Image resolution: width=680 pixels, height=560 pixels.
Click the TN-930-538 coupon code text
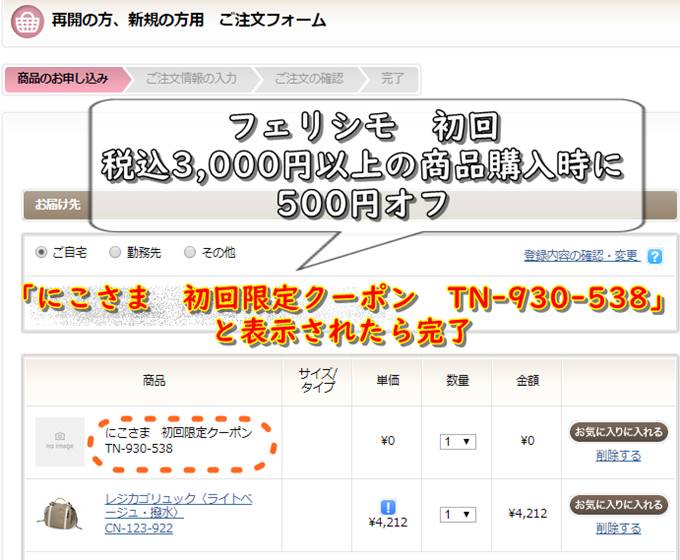coord(139,449)
